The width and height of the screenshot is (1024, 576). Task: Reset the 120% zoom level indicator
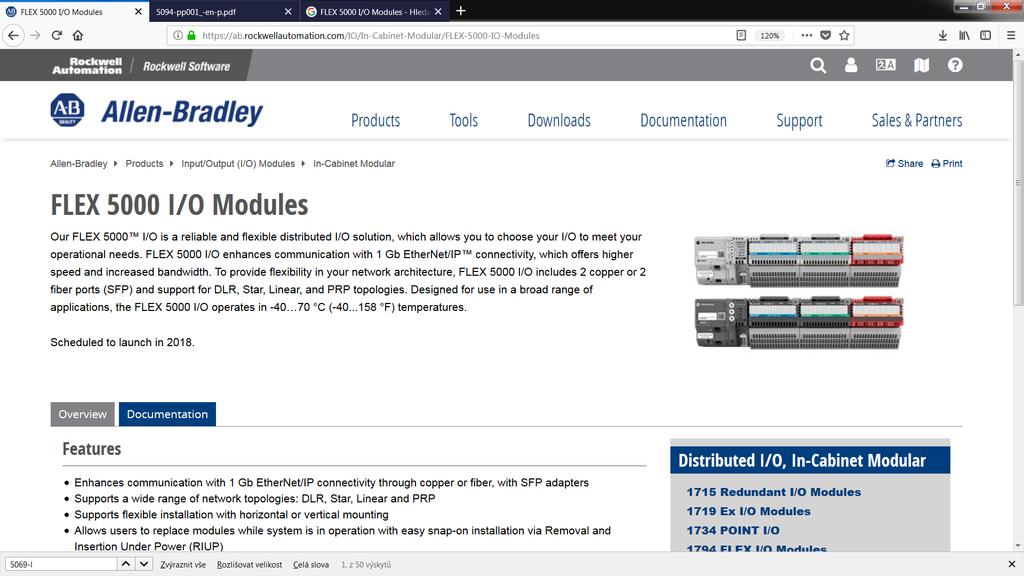[769, 35]
